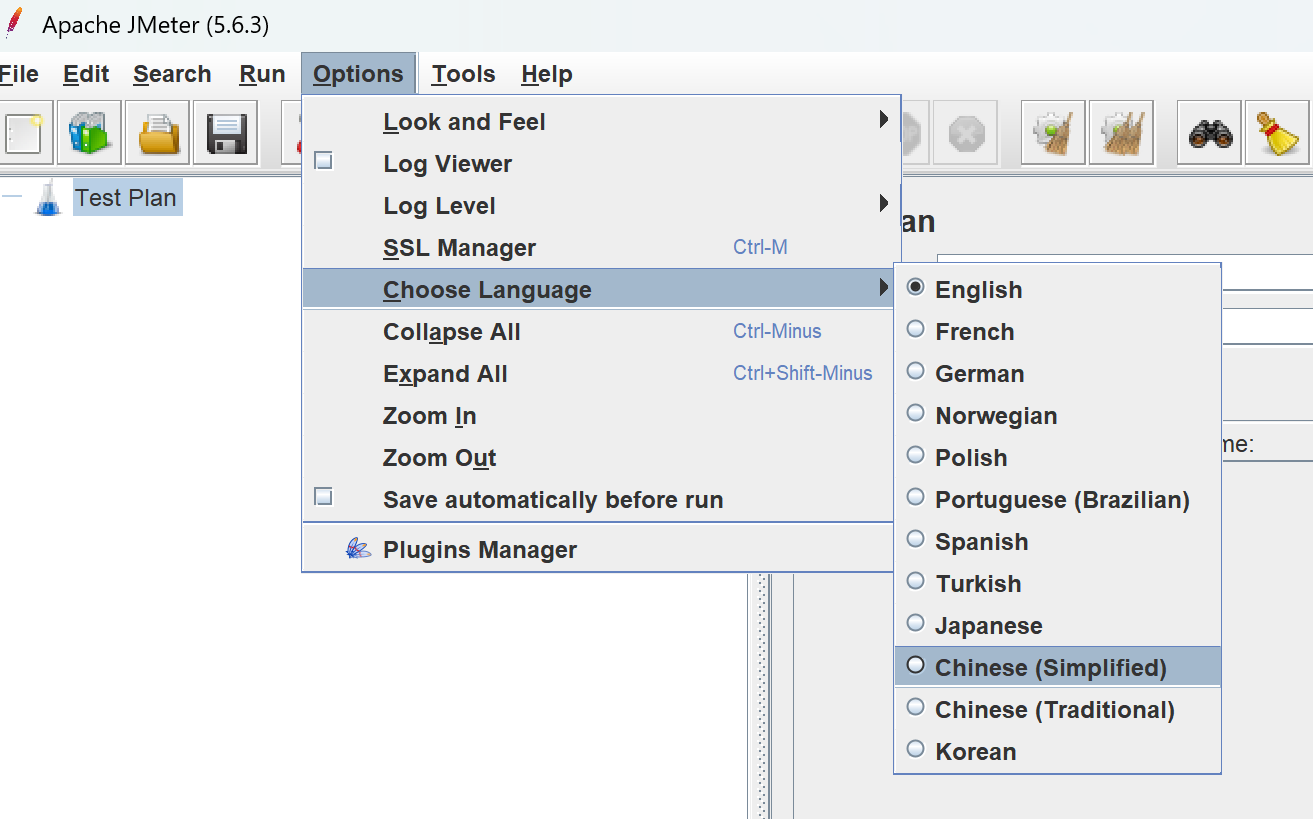
Task: Open the Help menu
Action: 547,74
